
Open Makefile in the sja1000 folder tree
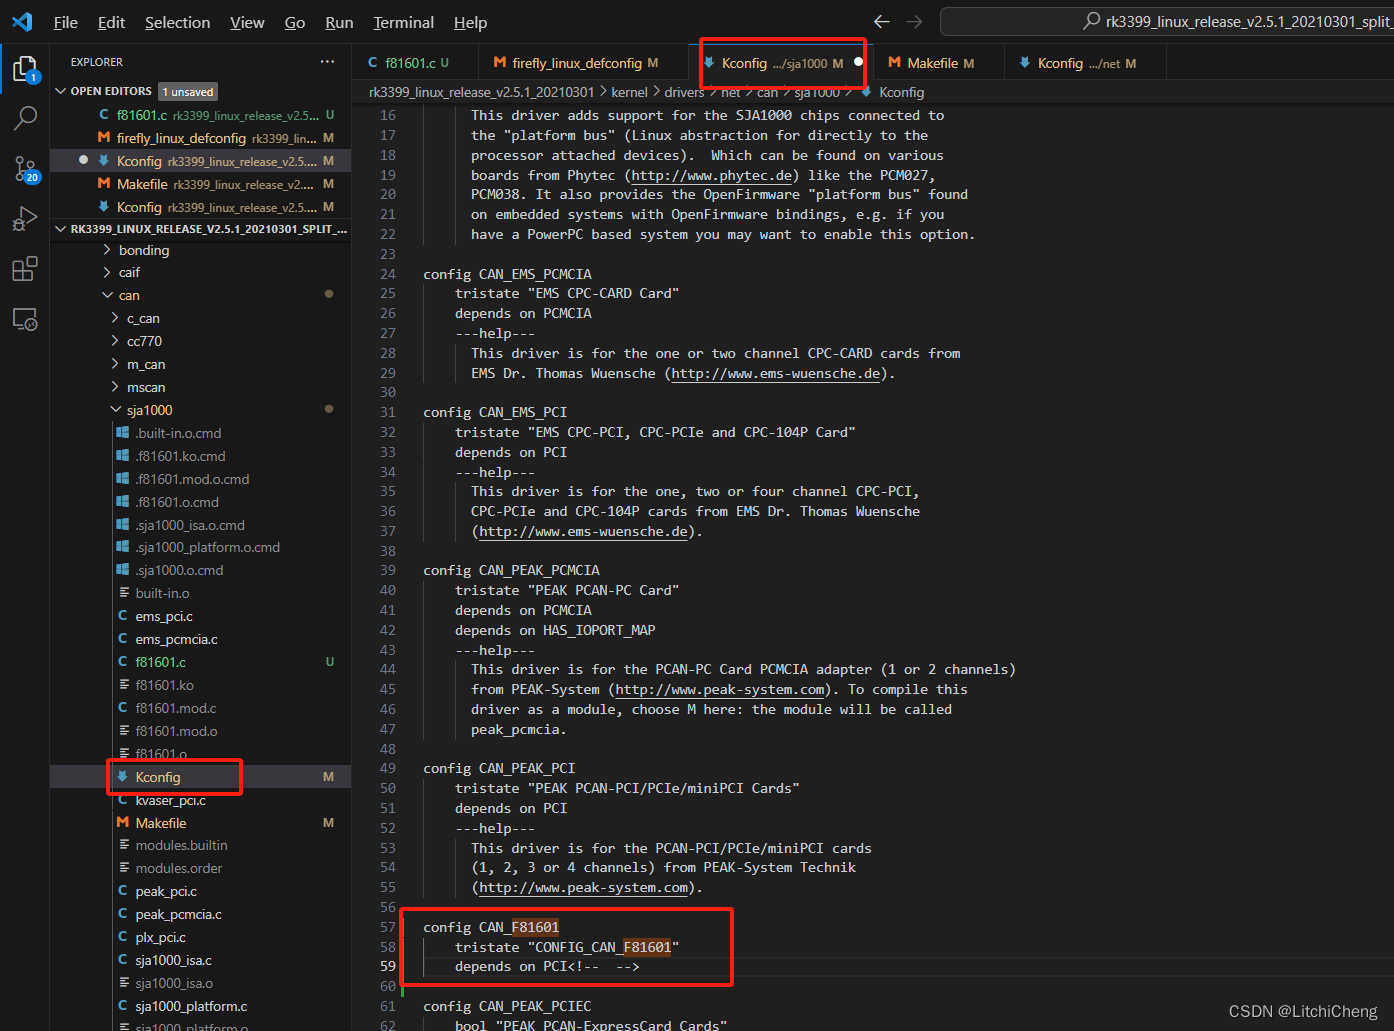[x=200, y=823]
